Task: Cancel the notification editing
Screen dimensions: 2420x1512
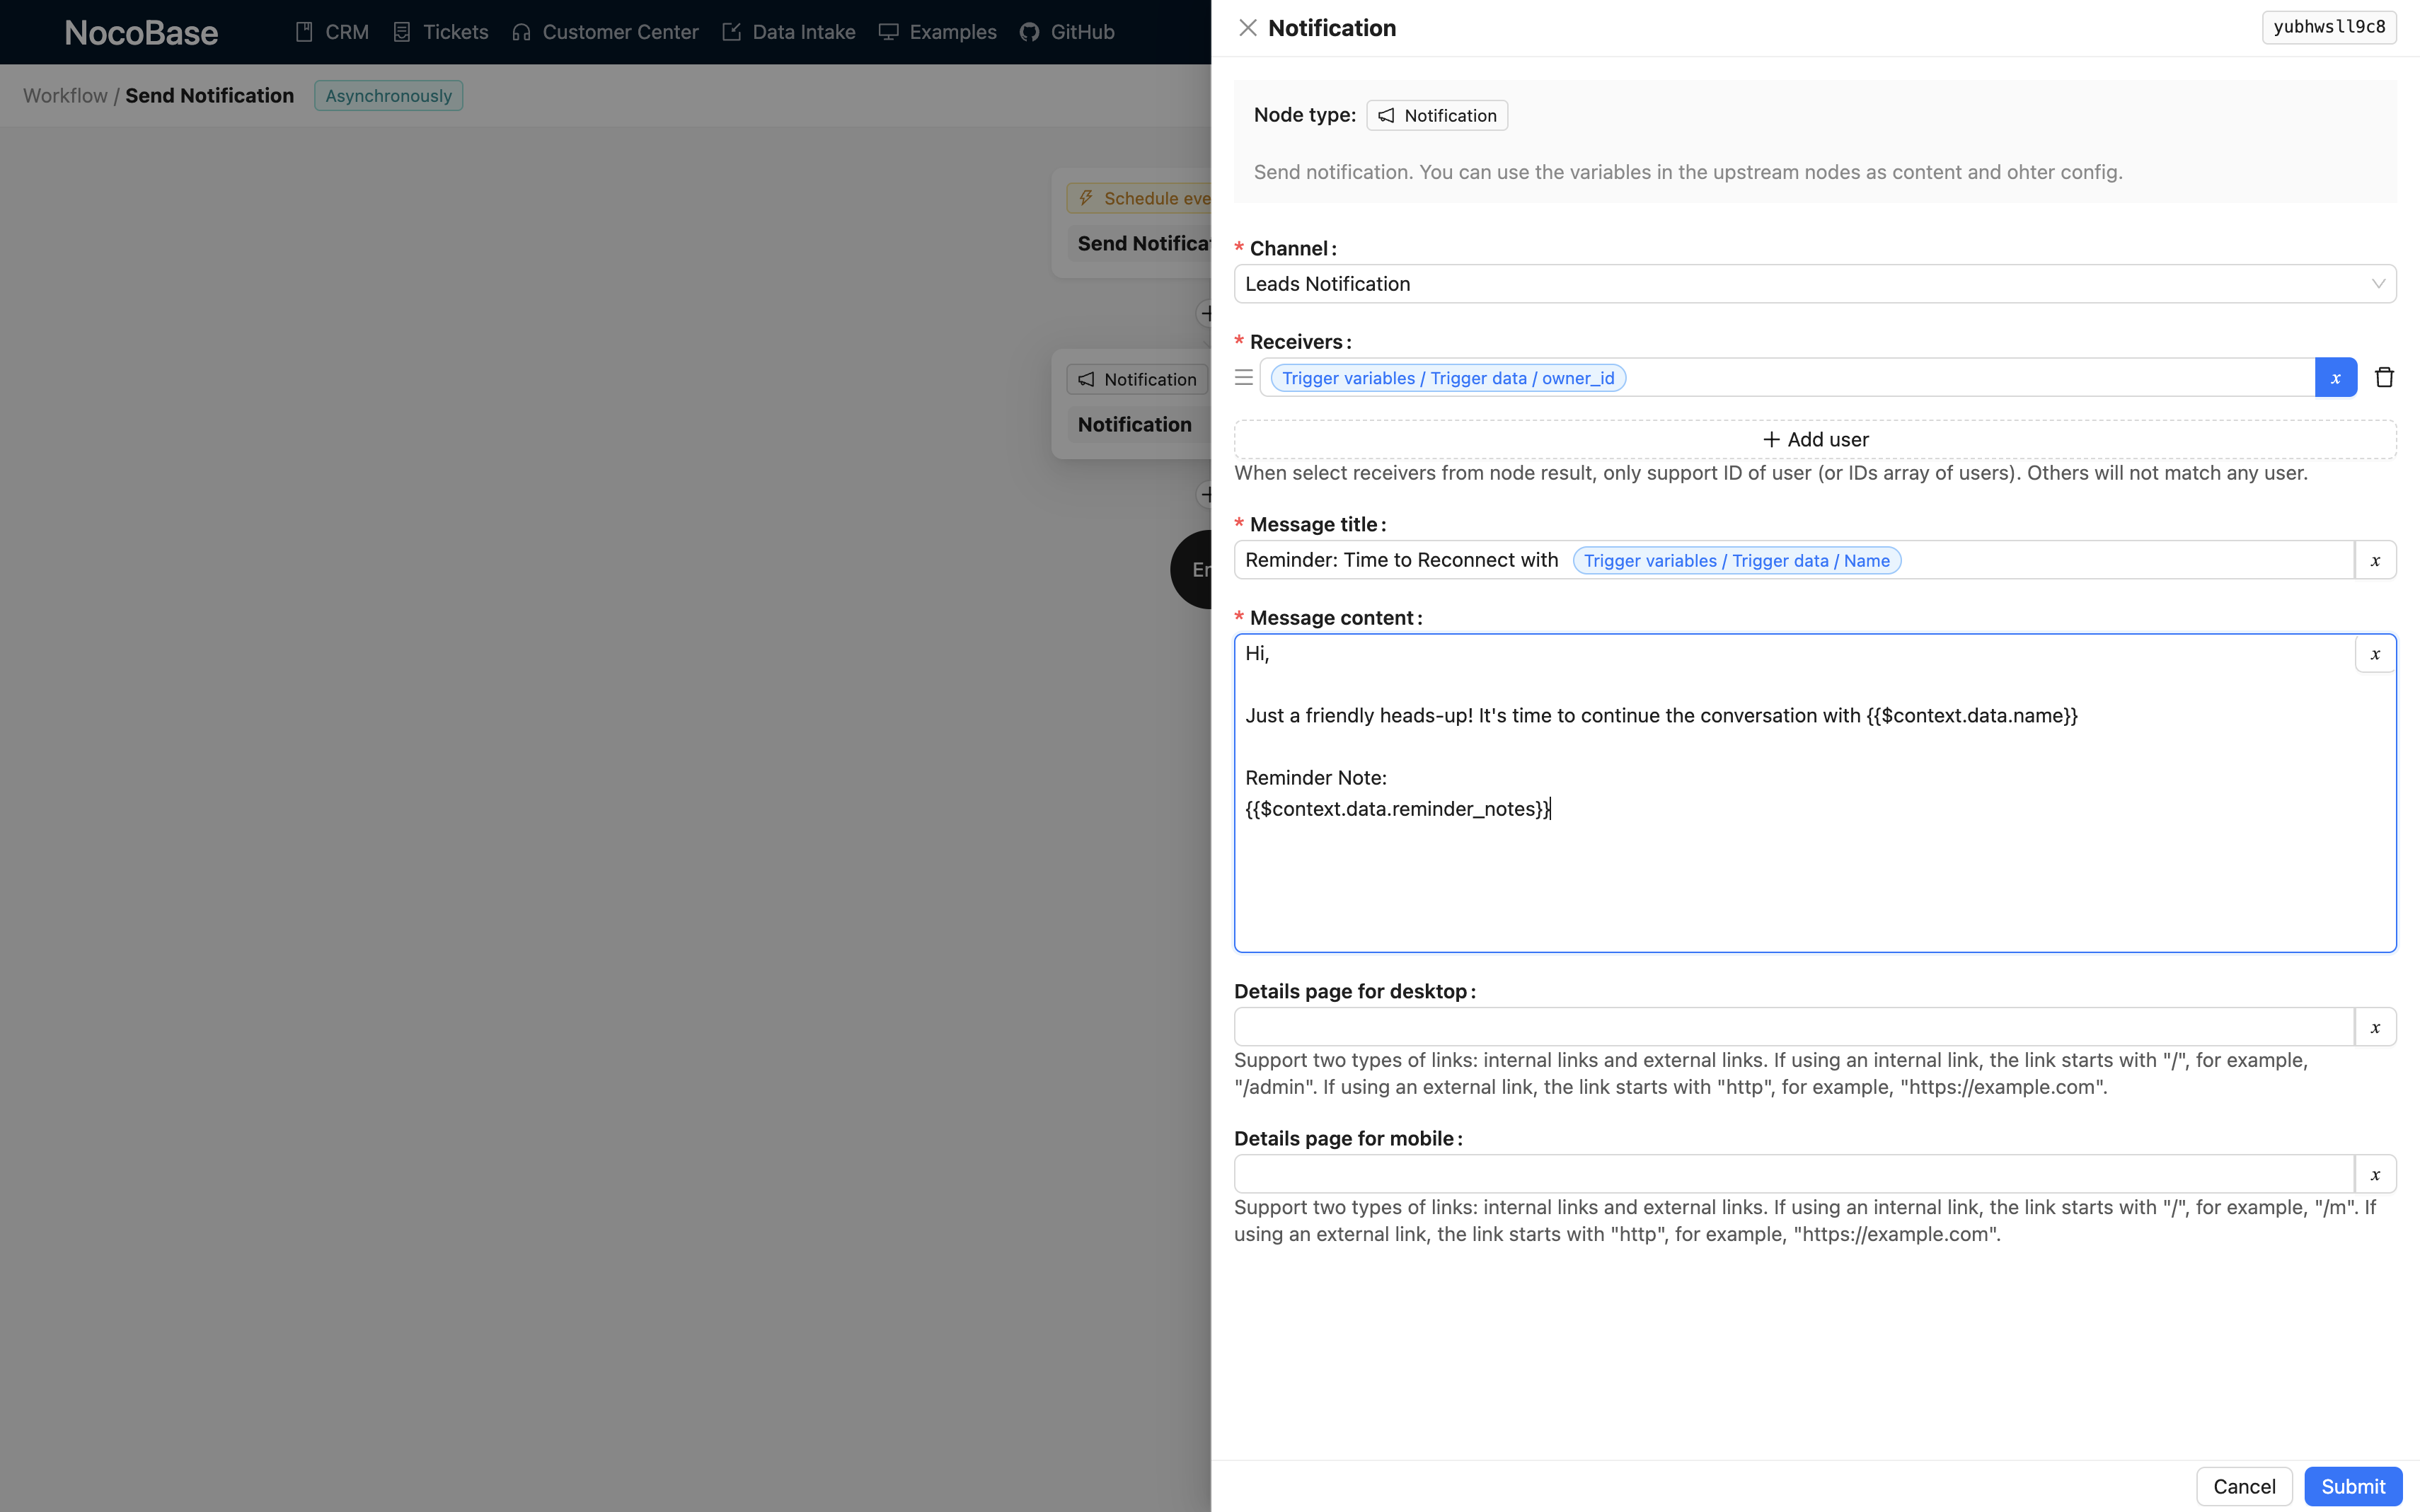Action: (x=2243, y=1486)
